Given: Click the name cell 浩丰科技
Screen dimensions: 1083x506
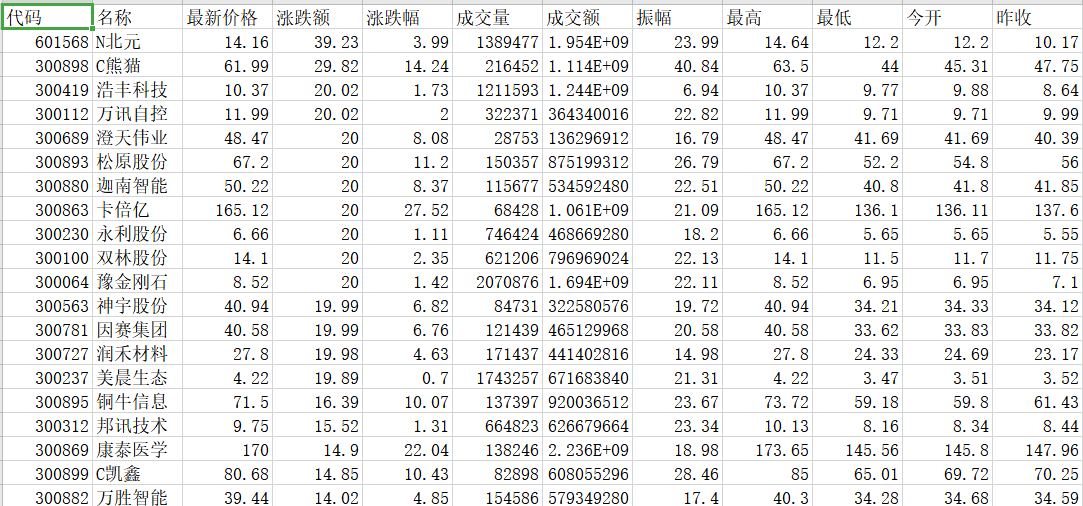Looking at the screenshot, I should tap(138, 90).
